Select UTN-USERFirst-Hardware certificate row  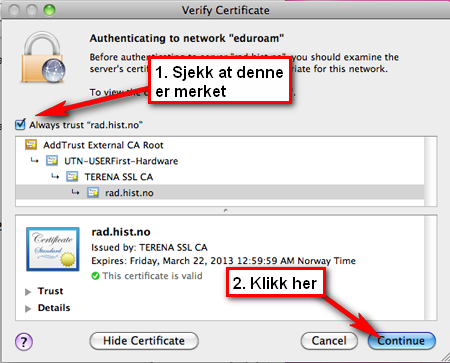click(220, 161)
